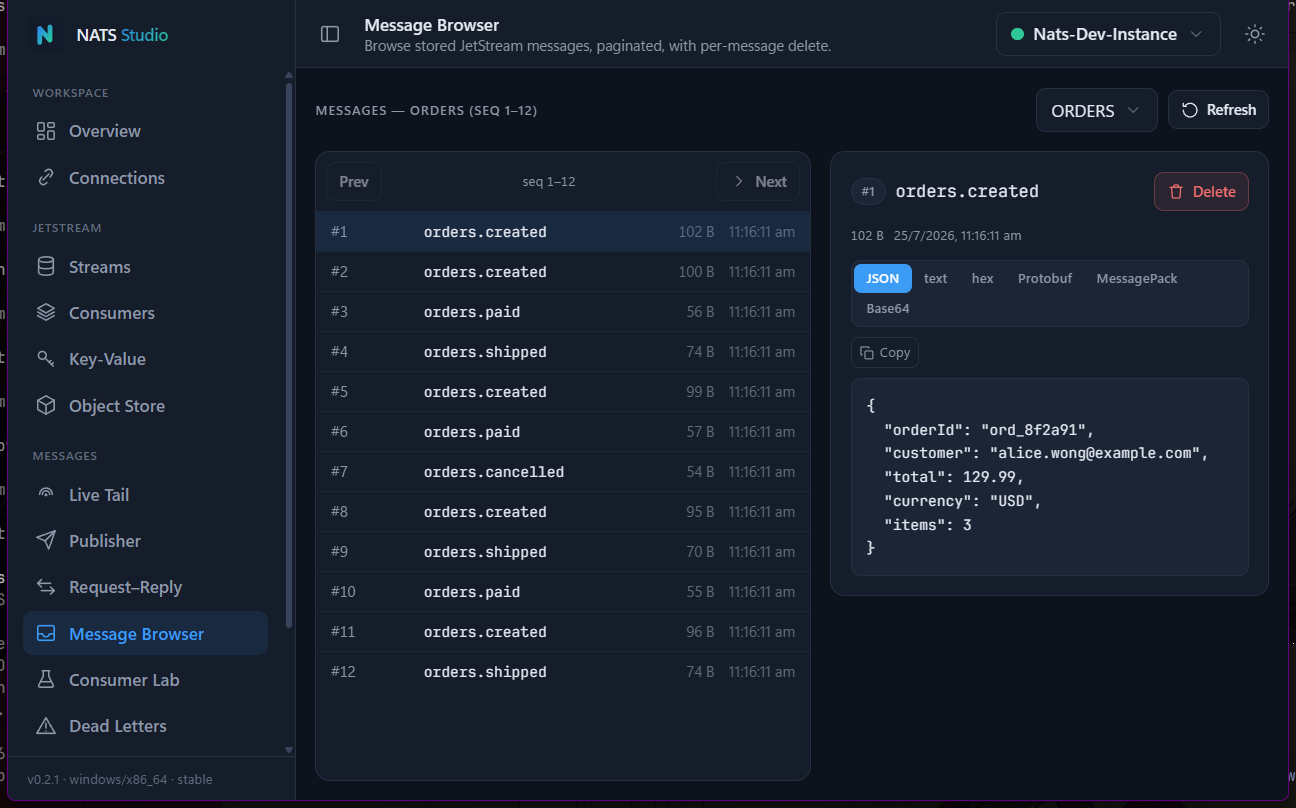Select the MessagePack format tab
The image size is (1296, 808).
coord(1137,278)
